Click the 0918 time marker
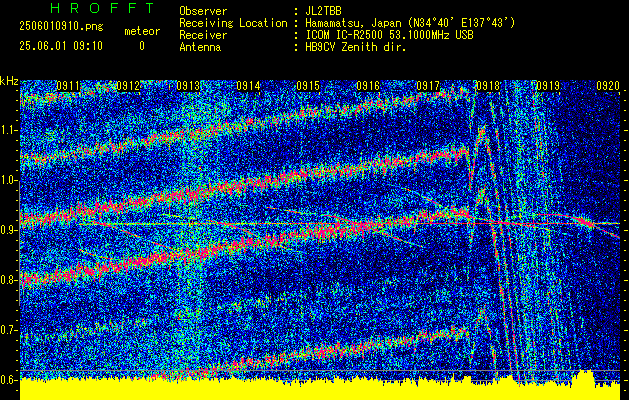Viewport: 629px width, 400px height. click(488, 85)
